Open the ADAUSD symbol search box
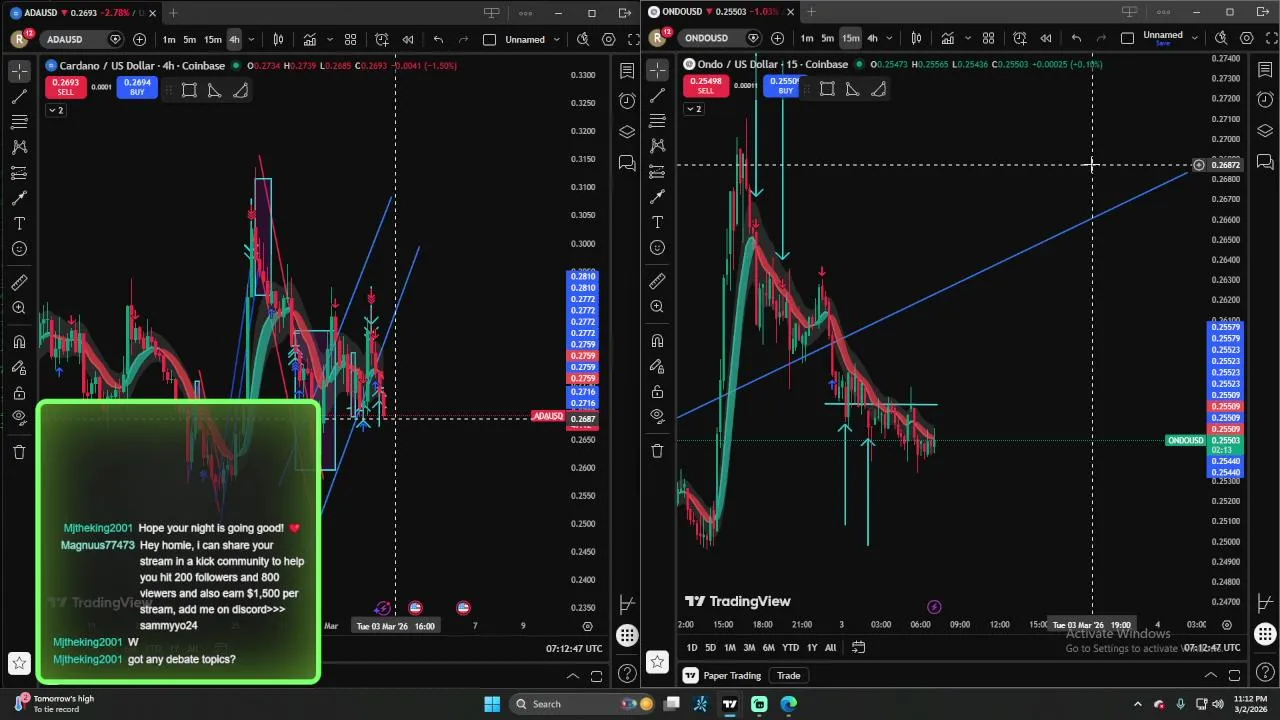The width and height of the screenshot is (1280, 720). (x=78, y=39)
